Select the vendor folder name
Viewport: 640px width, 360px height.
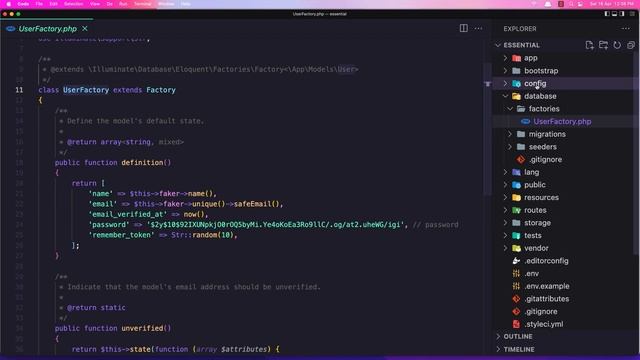tap(536, 248)
